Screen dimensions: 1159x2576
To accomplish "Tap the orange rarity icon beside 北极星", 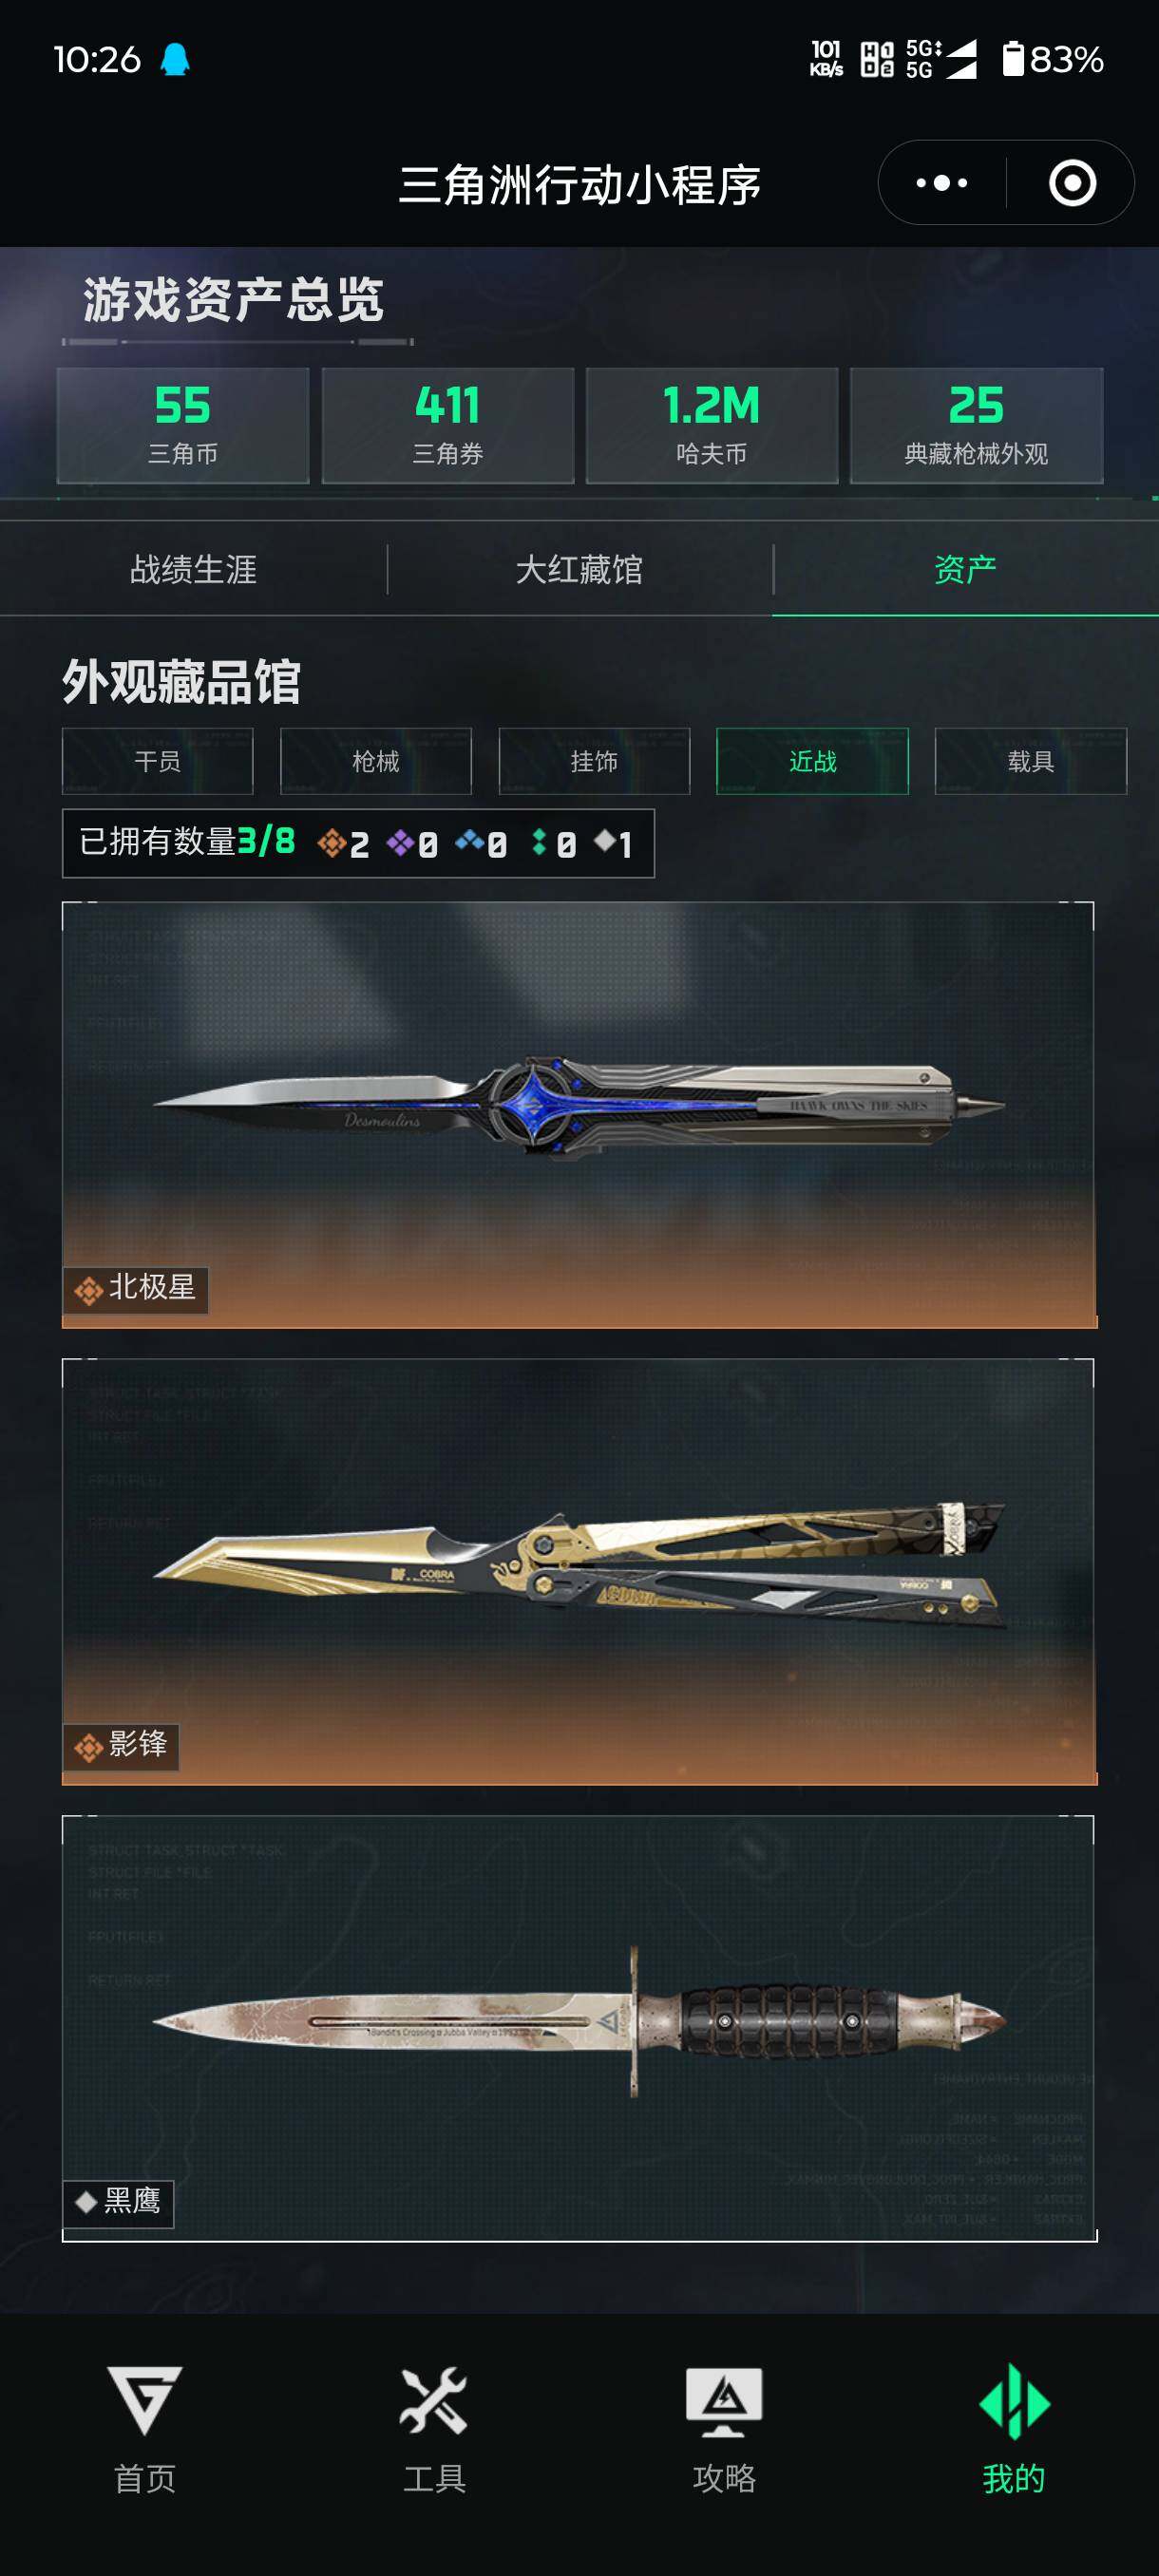I will [x=88, y=1290].
